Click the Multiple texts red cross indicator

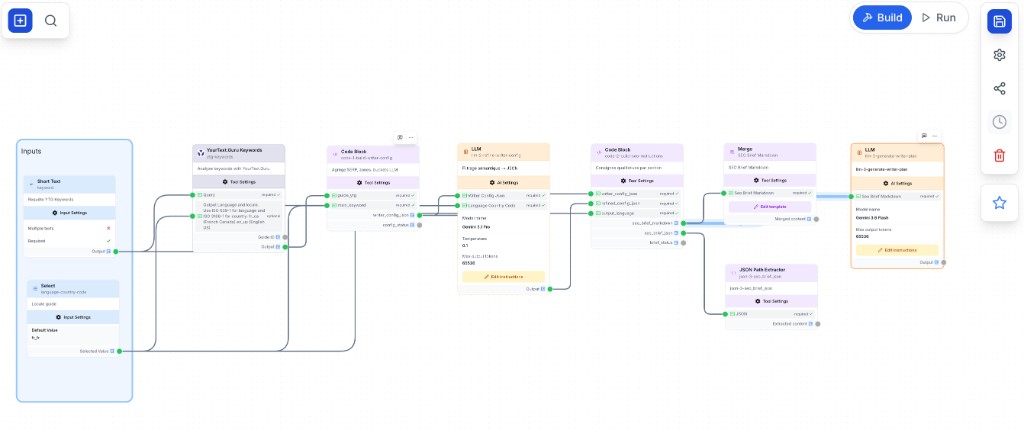[108, 228]
